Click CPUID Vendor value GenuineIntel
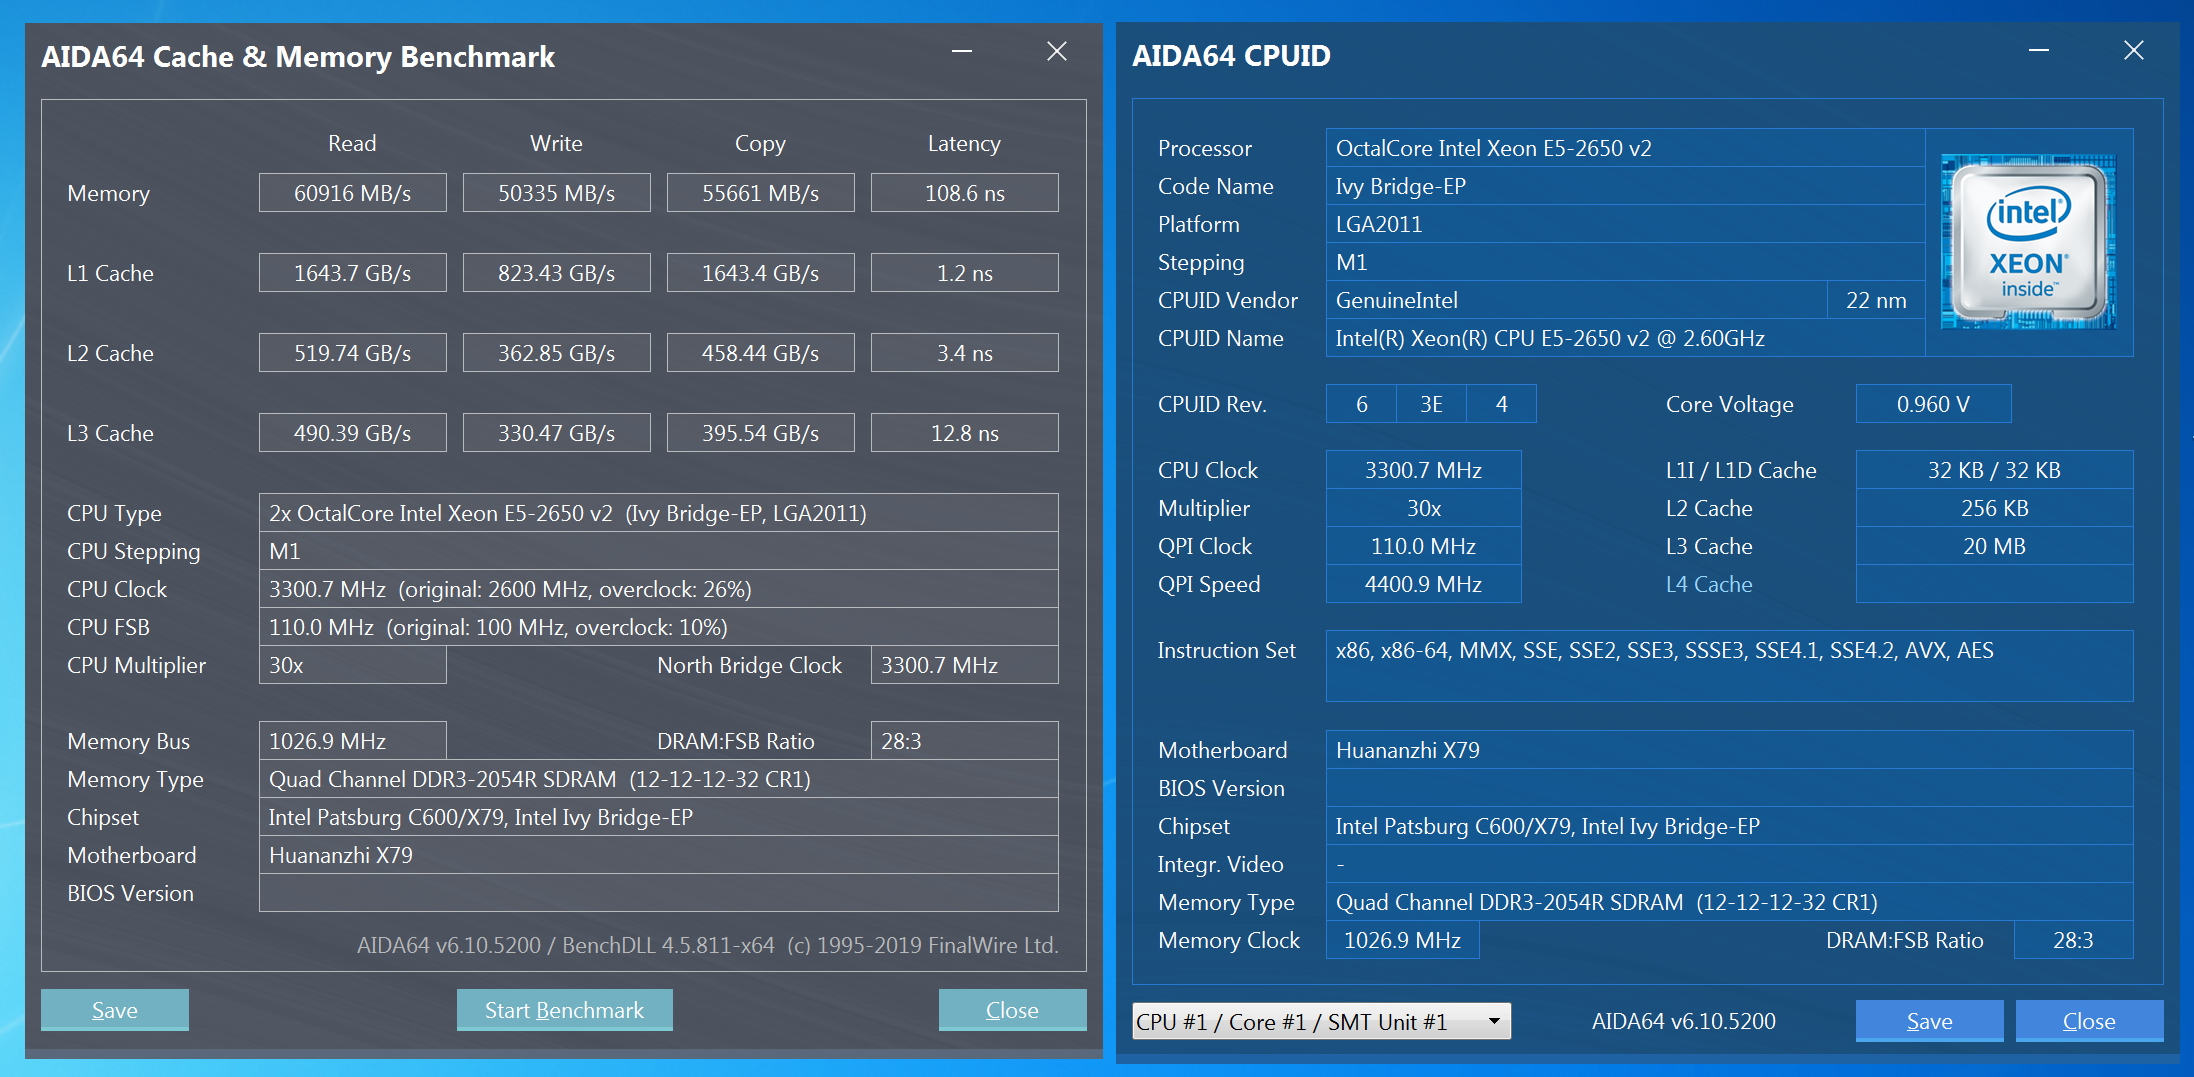Image resolution: width=2194 pixels, height=1077 pixels. click(1576, 300)
